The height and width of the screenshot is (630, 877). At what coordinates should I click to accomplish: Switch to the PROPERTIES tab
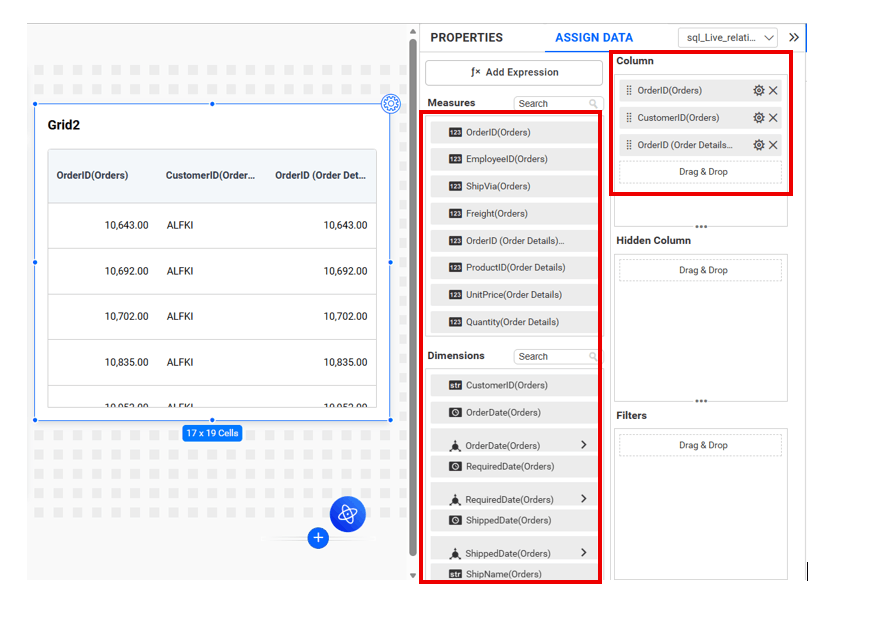pos(466,37)
